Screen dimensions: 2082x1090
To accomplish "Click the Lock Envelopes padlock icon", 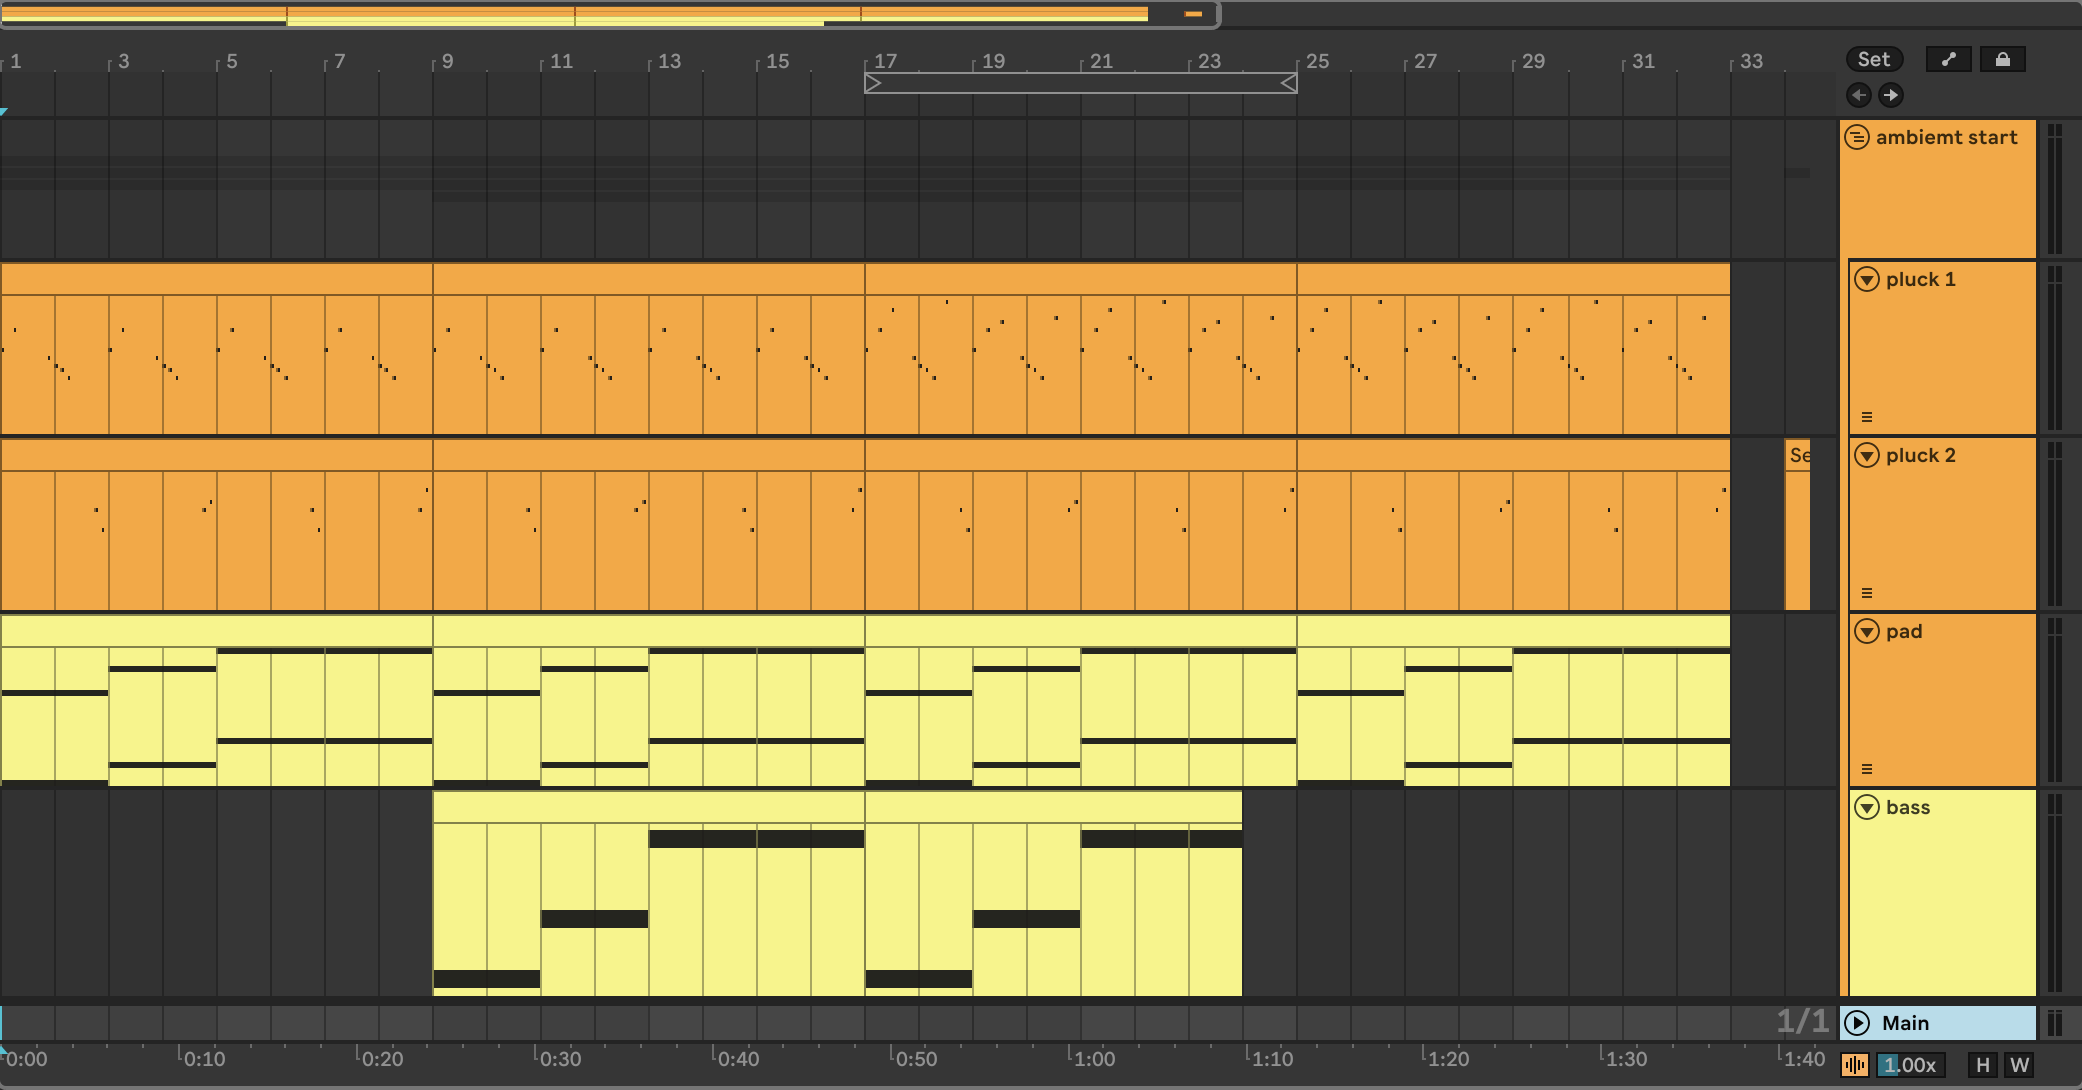I will (2002, 60).
